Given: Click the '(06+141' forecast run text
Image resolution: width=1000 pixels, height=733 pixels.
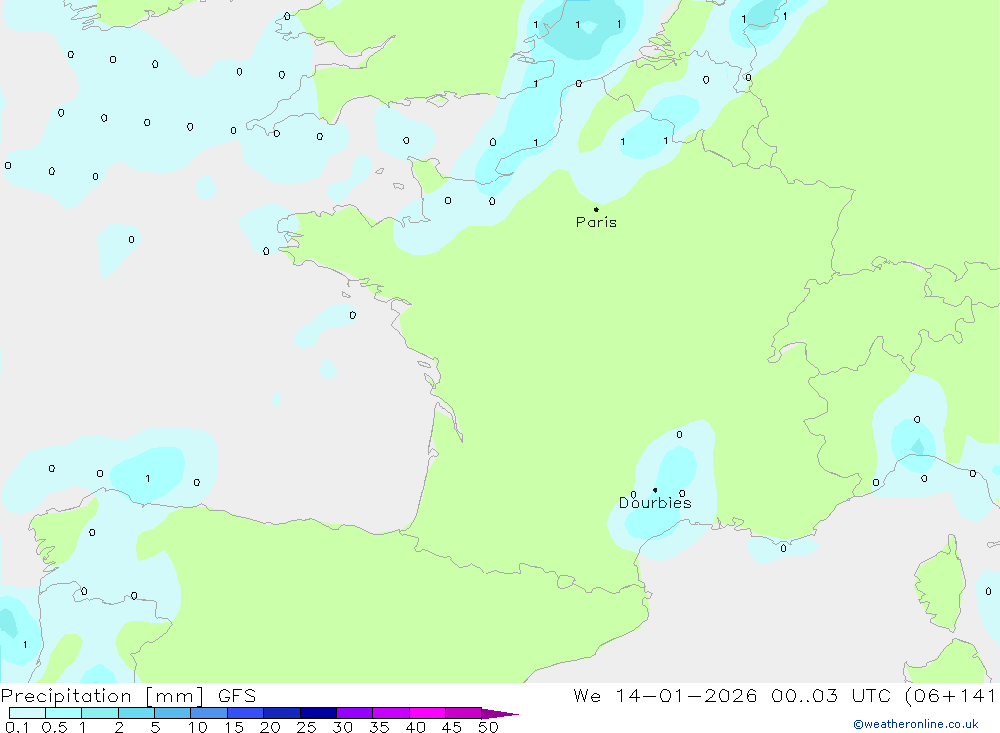Looking at the screenshot, I should coord(951,696).
